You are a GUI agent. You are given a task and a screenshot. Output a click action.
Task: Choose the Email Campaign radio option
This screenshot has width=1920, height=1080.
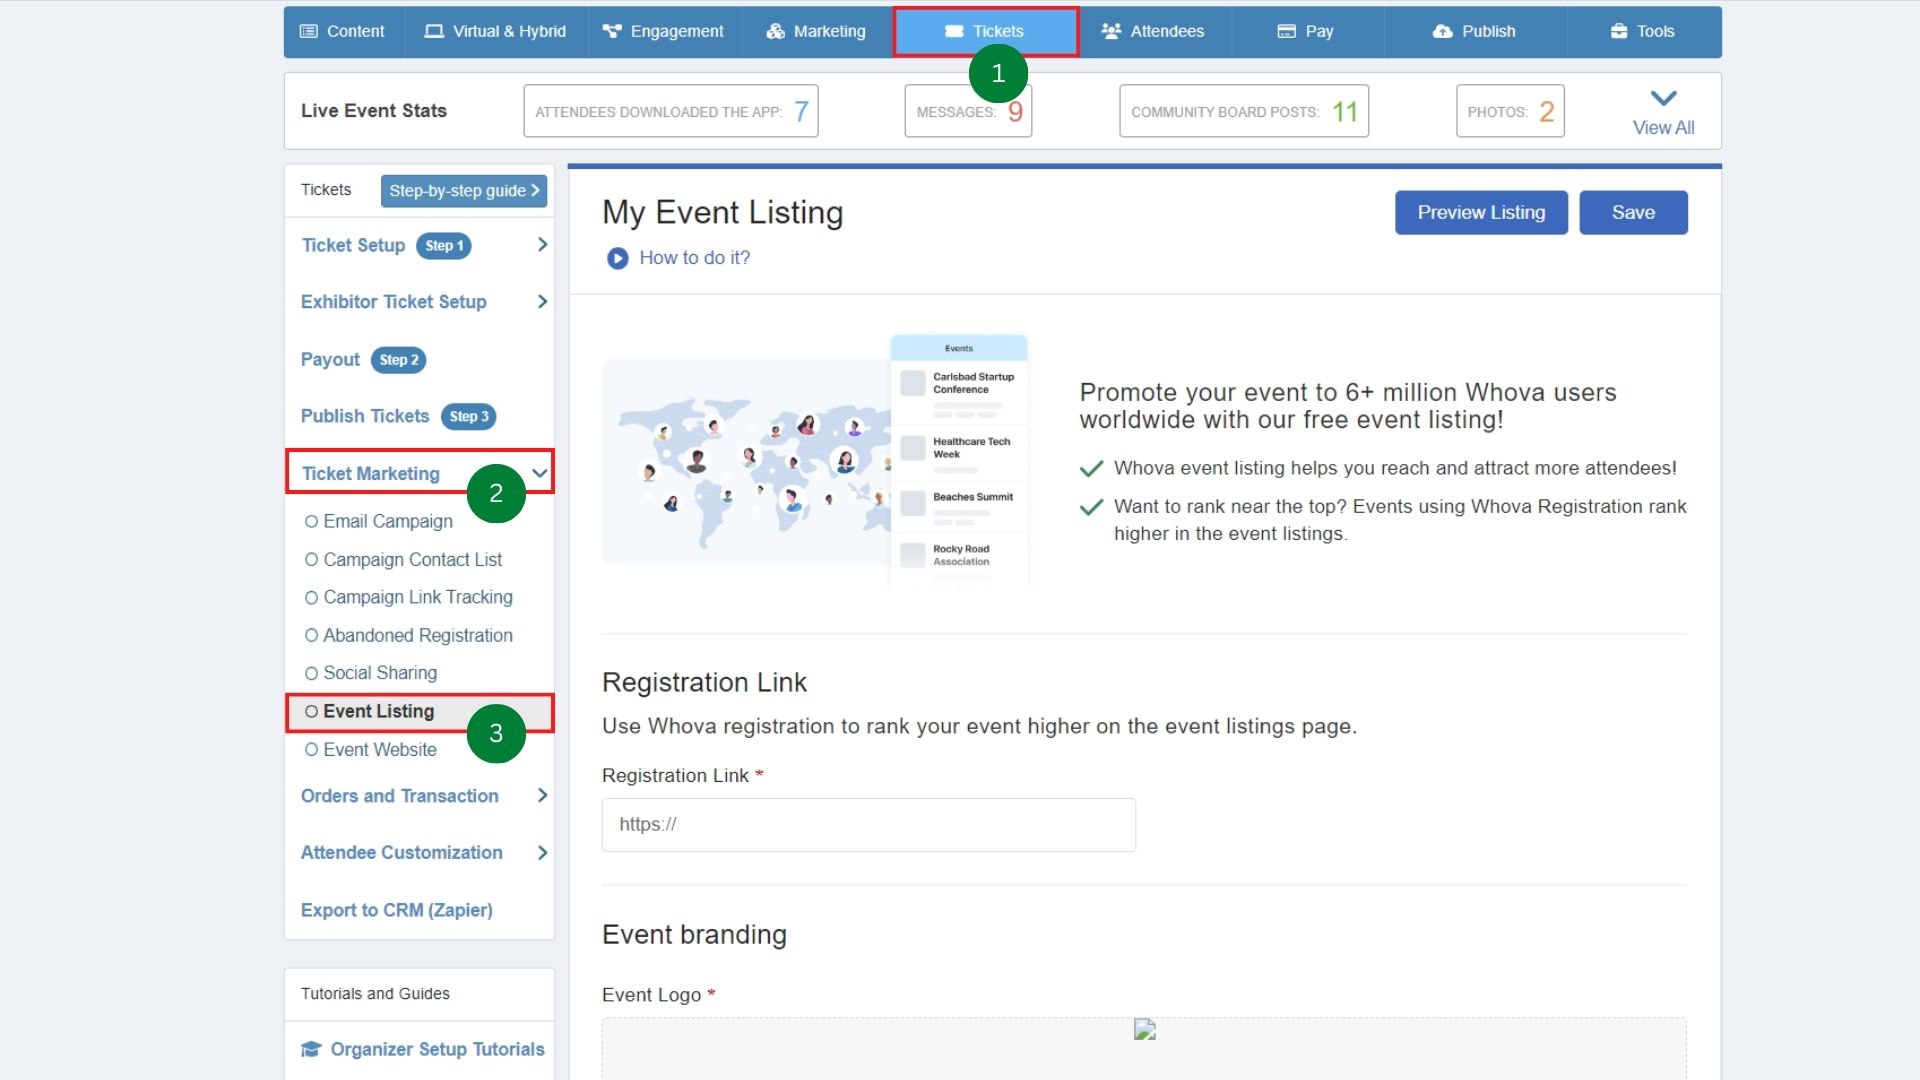point(311,521)
